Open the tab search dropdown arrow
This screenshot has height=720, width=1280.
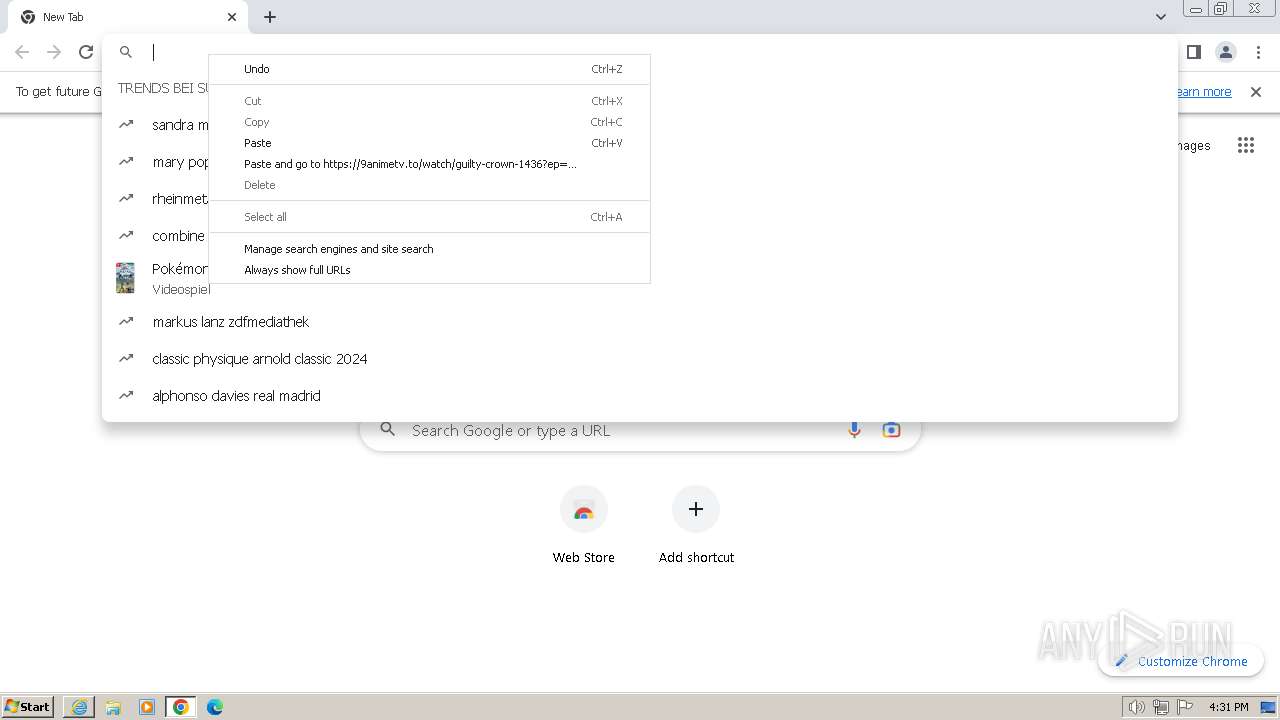pyautogui.click(x=1160, y=17)
